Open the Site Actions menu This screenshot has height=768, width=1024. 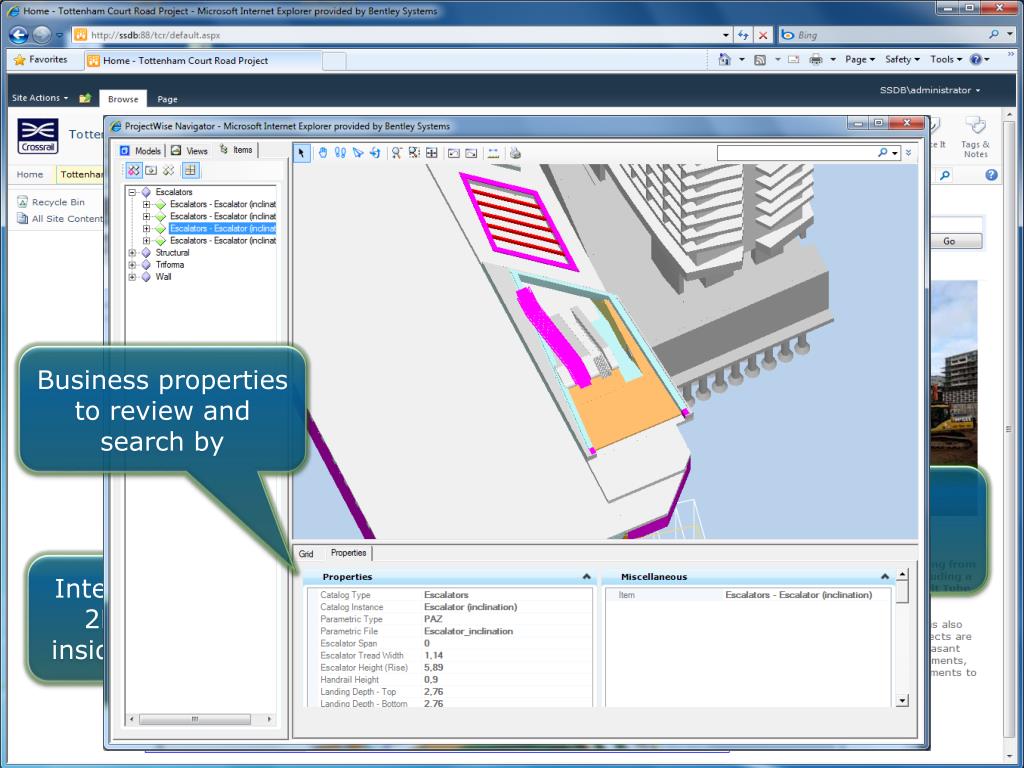pos(39,98)
